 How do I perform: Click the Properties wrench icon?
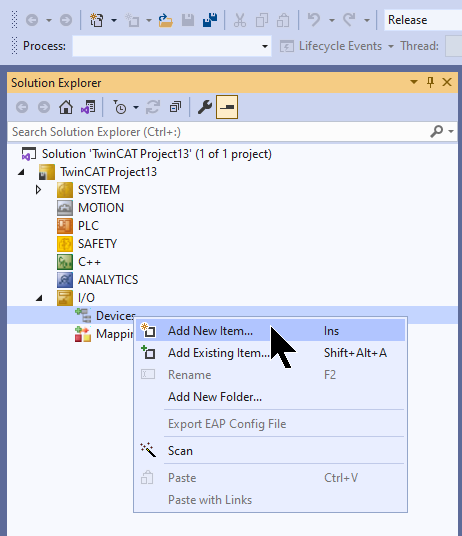[x=205, y=107]
